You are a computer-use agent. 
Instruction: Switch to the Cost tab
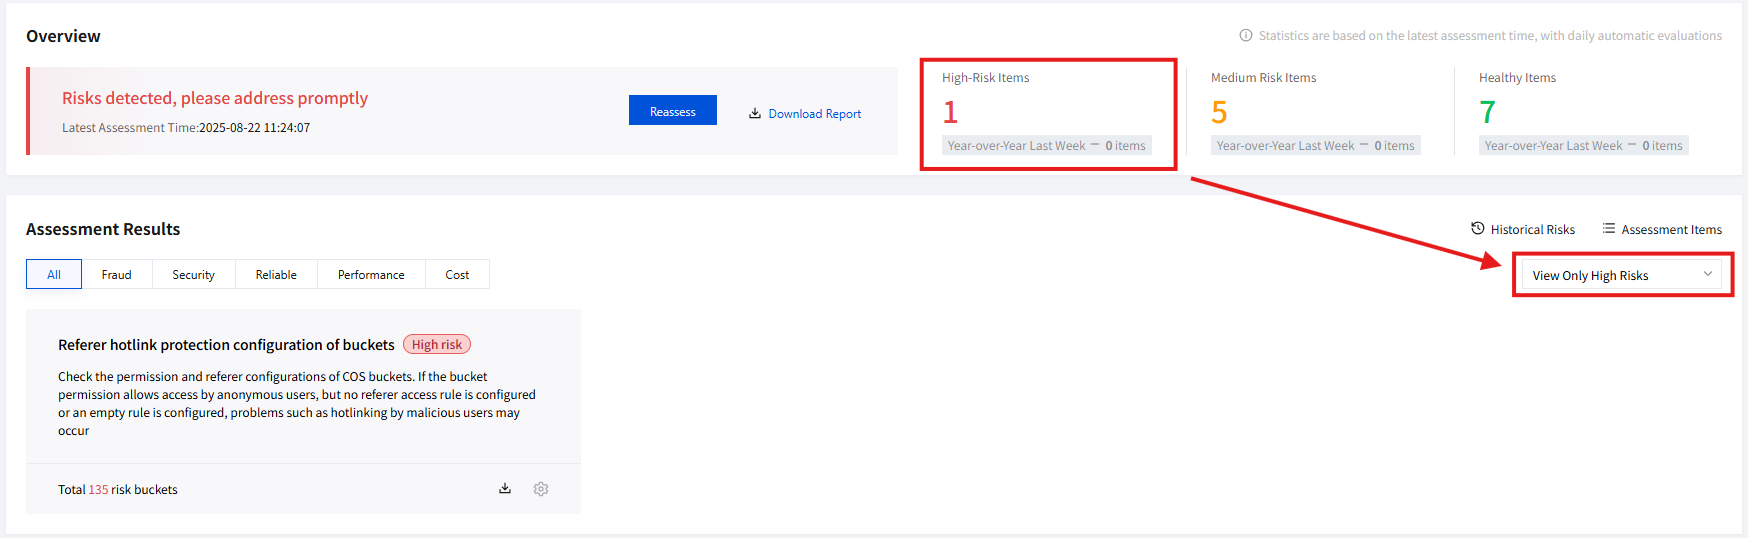coord(457,275)
